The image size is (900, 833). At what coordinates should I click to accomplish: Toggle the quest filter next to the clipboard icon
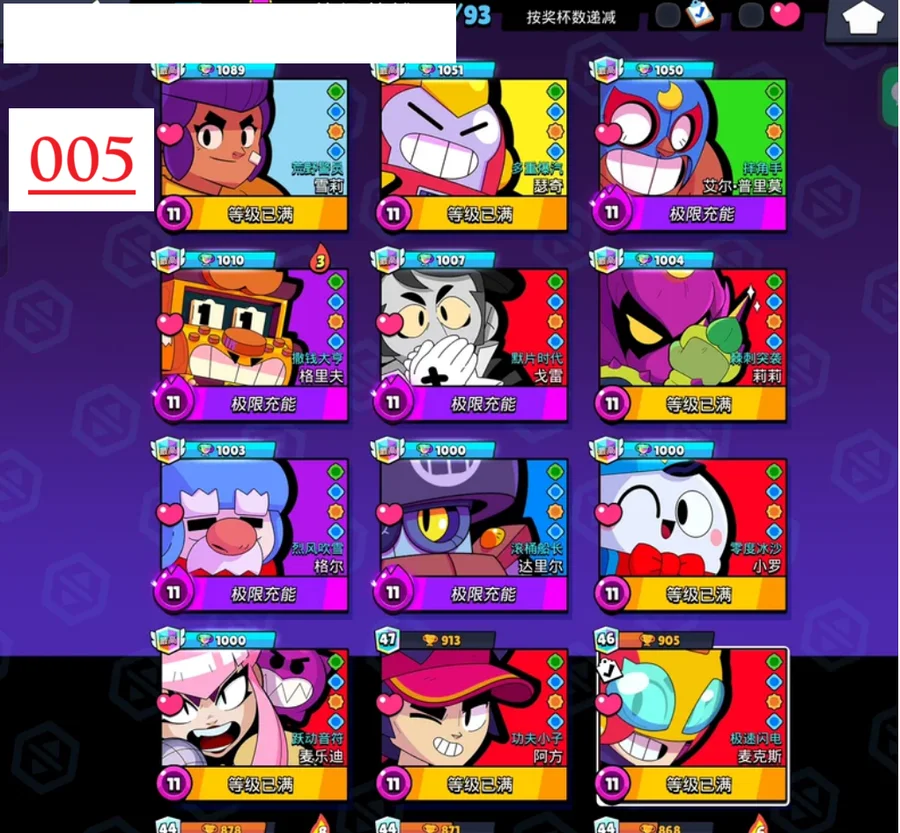tap(668, 16)
